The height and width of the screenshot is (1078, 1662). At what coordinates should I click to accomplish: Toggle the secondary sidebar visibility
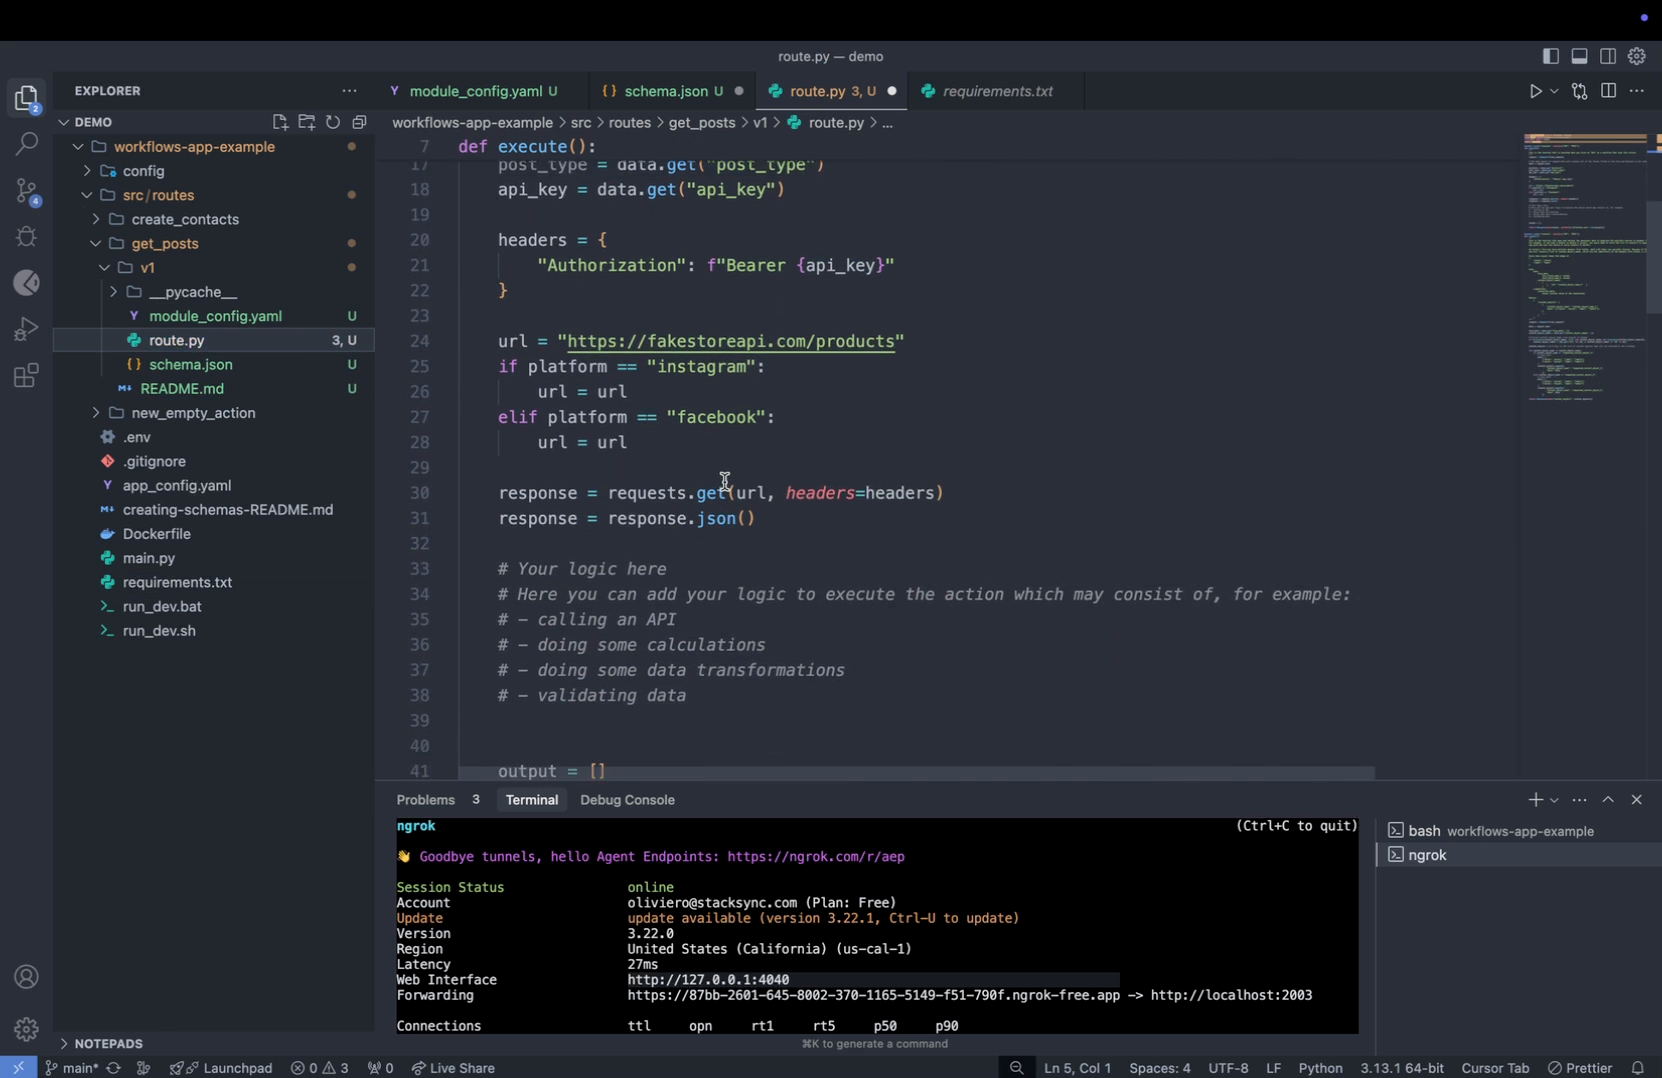[1608, 57]
